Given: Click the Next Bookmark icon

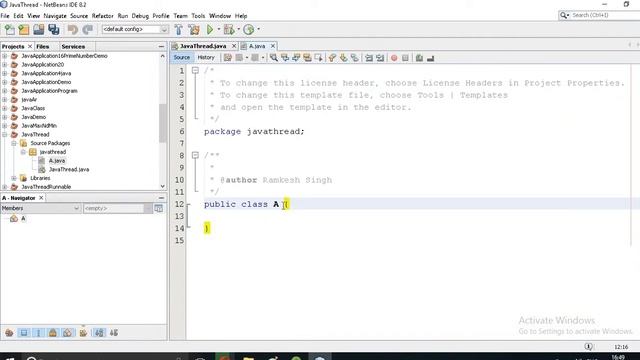Looking at the screenshot, I should (343, 58).
